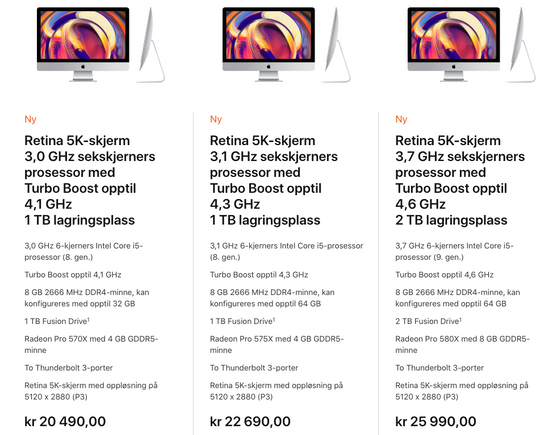The height and width of the screenshot is (435, 553).
Task: Click the side-profile iMac image of the 3,1 GHz model
Action: click(x=336, y=45)
